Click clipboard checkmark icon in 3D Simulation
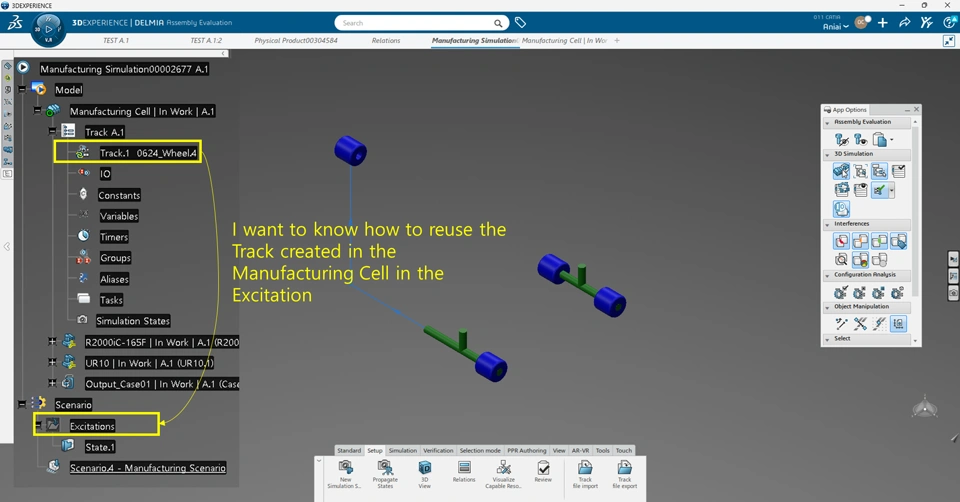960x502 pixels. pos(898,171)
